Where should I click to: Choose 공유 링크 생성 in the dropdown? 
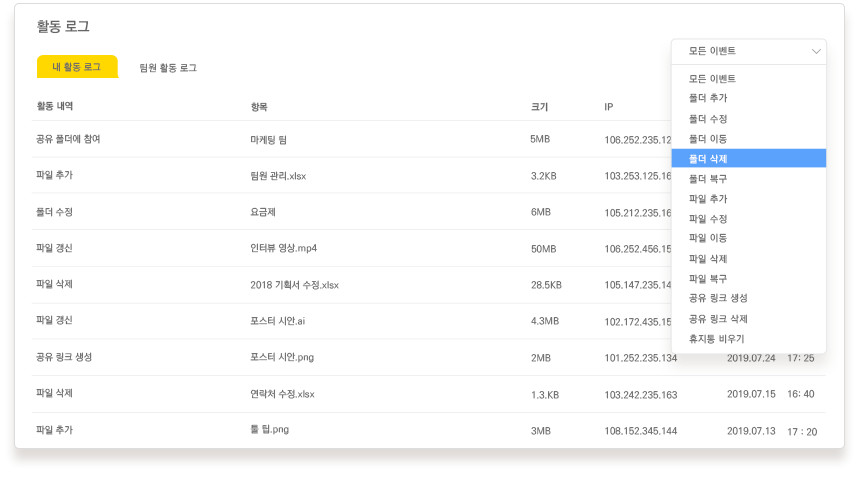718,298
